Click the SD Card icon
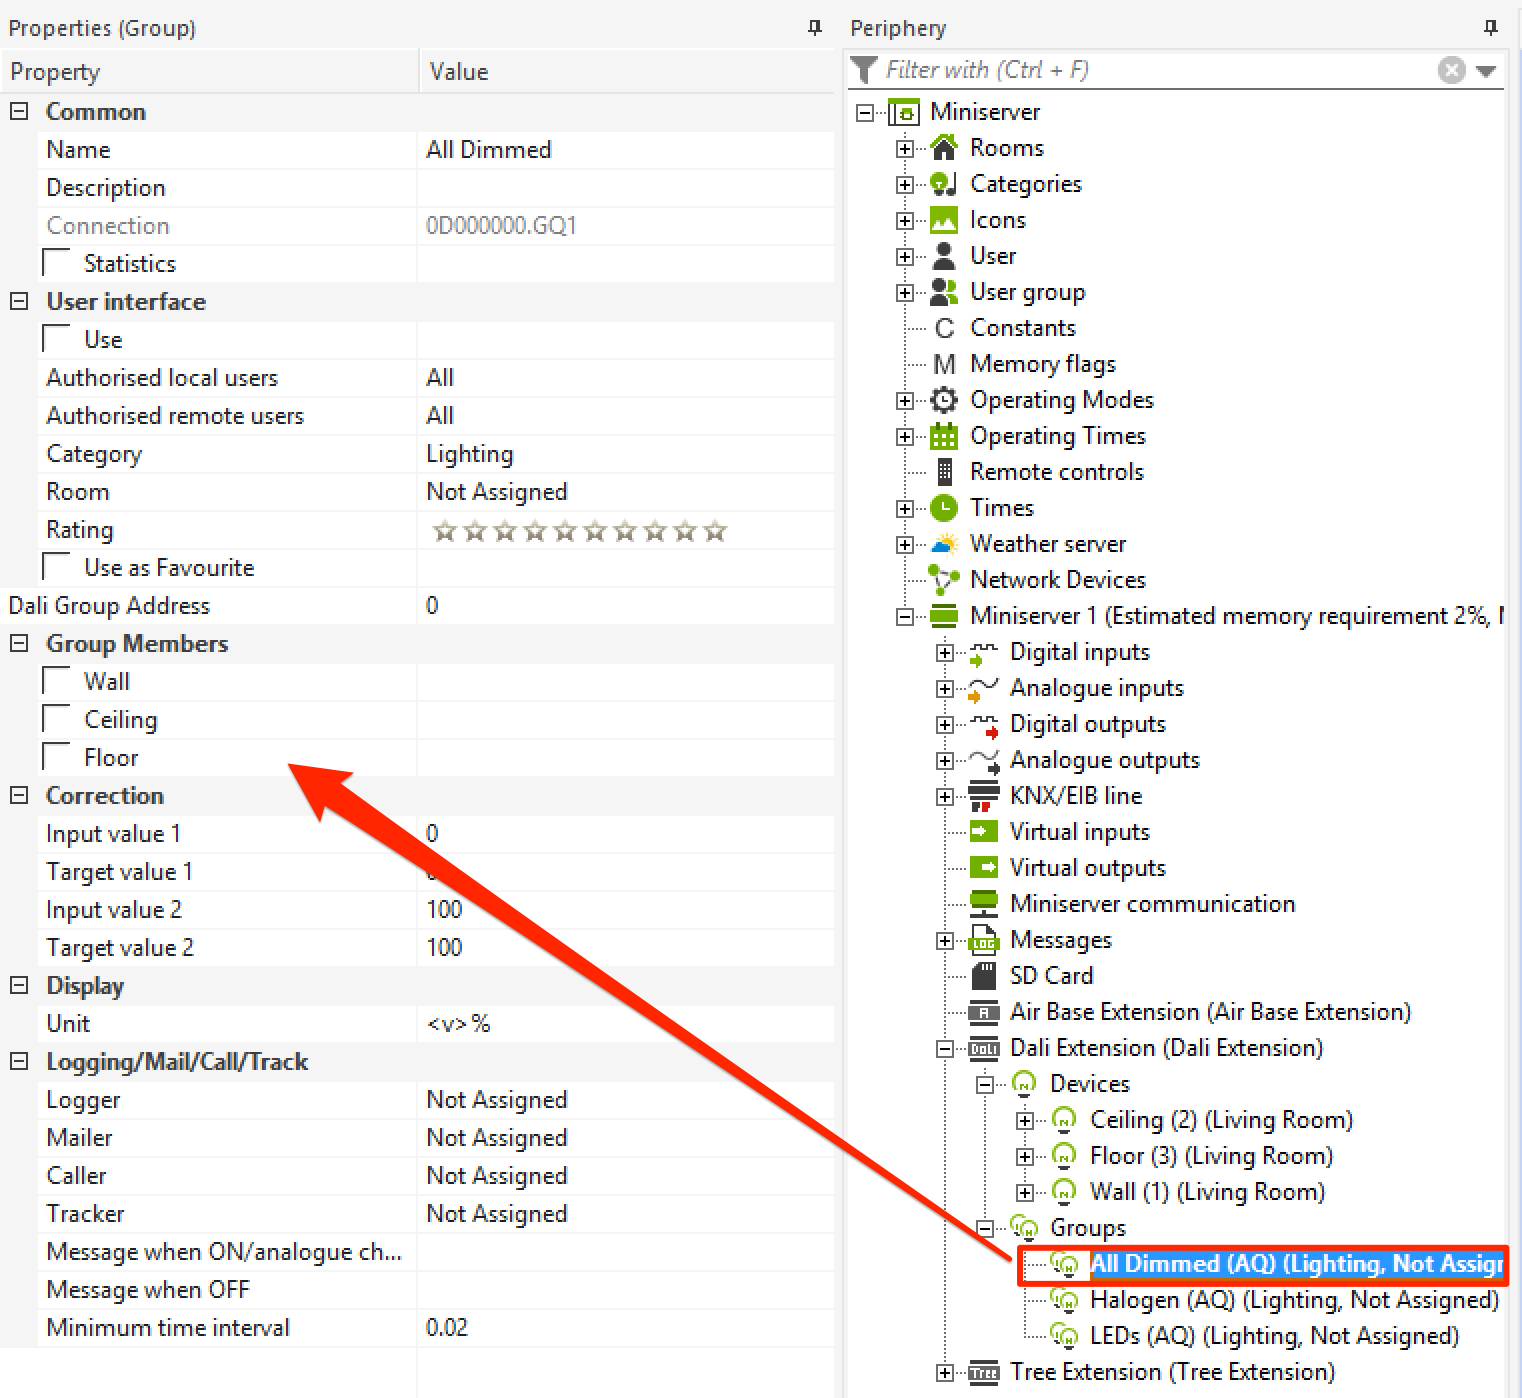This screenshot has height=1398, width=1522. [984, 976]
